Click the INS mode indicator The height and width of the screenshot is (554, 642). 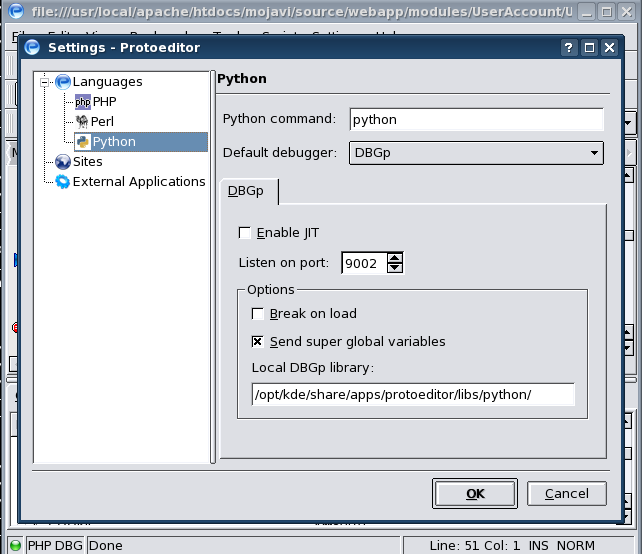[x=538, y=545]
